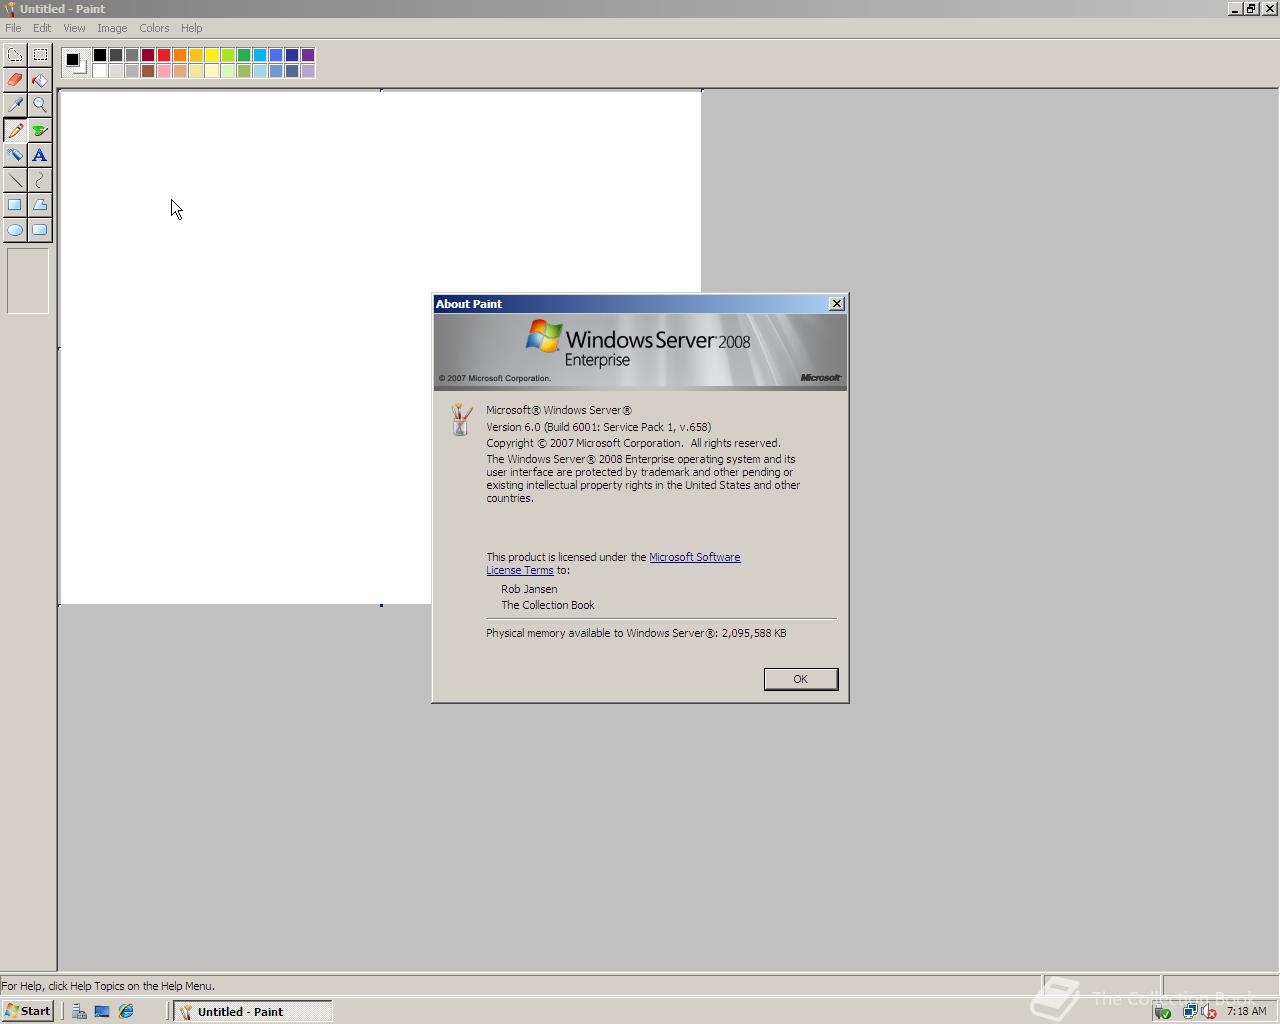Select the Free-Form Select tool
The image size is (1280, 1024).
(x=15, y=55)
